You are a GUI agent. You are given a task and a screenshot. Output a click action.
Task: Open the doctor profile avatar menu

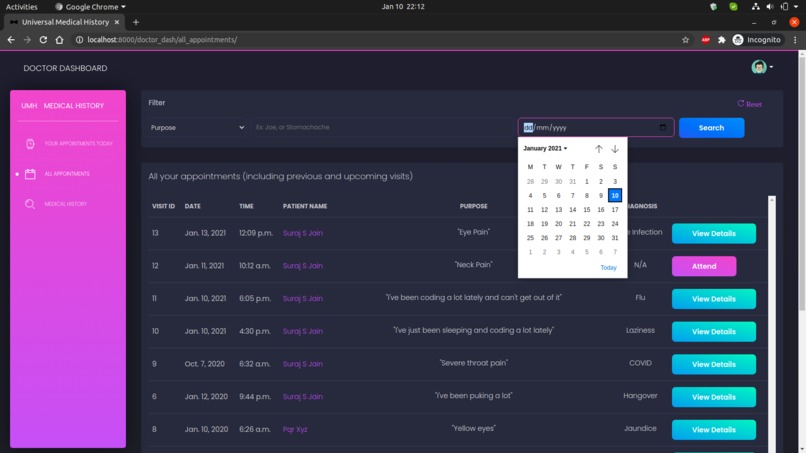pos(762,67)
